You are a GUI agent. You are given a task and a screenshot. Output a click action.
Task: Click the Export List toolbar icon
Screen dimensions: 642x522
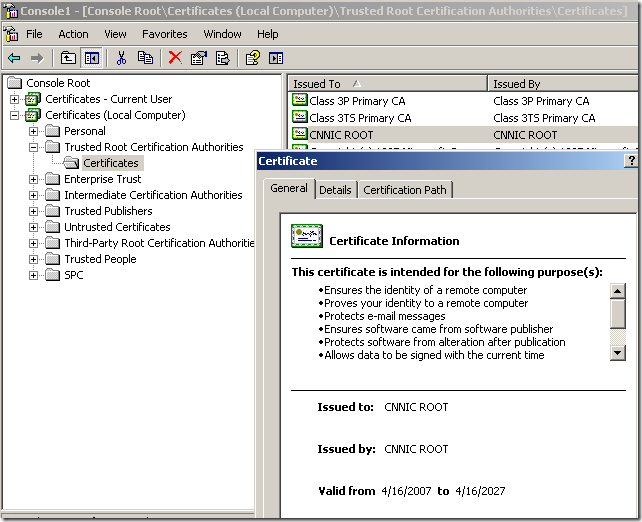click(x=223, y=58)
